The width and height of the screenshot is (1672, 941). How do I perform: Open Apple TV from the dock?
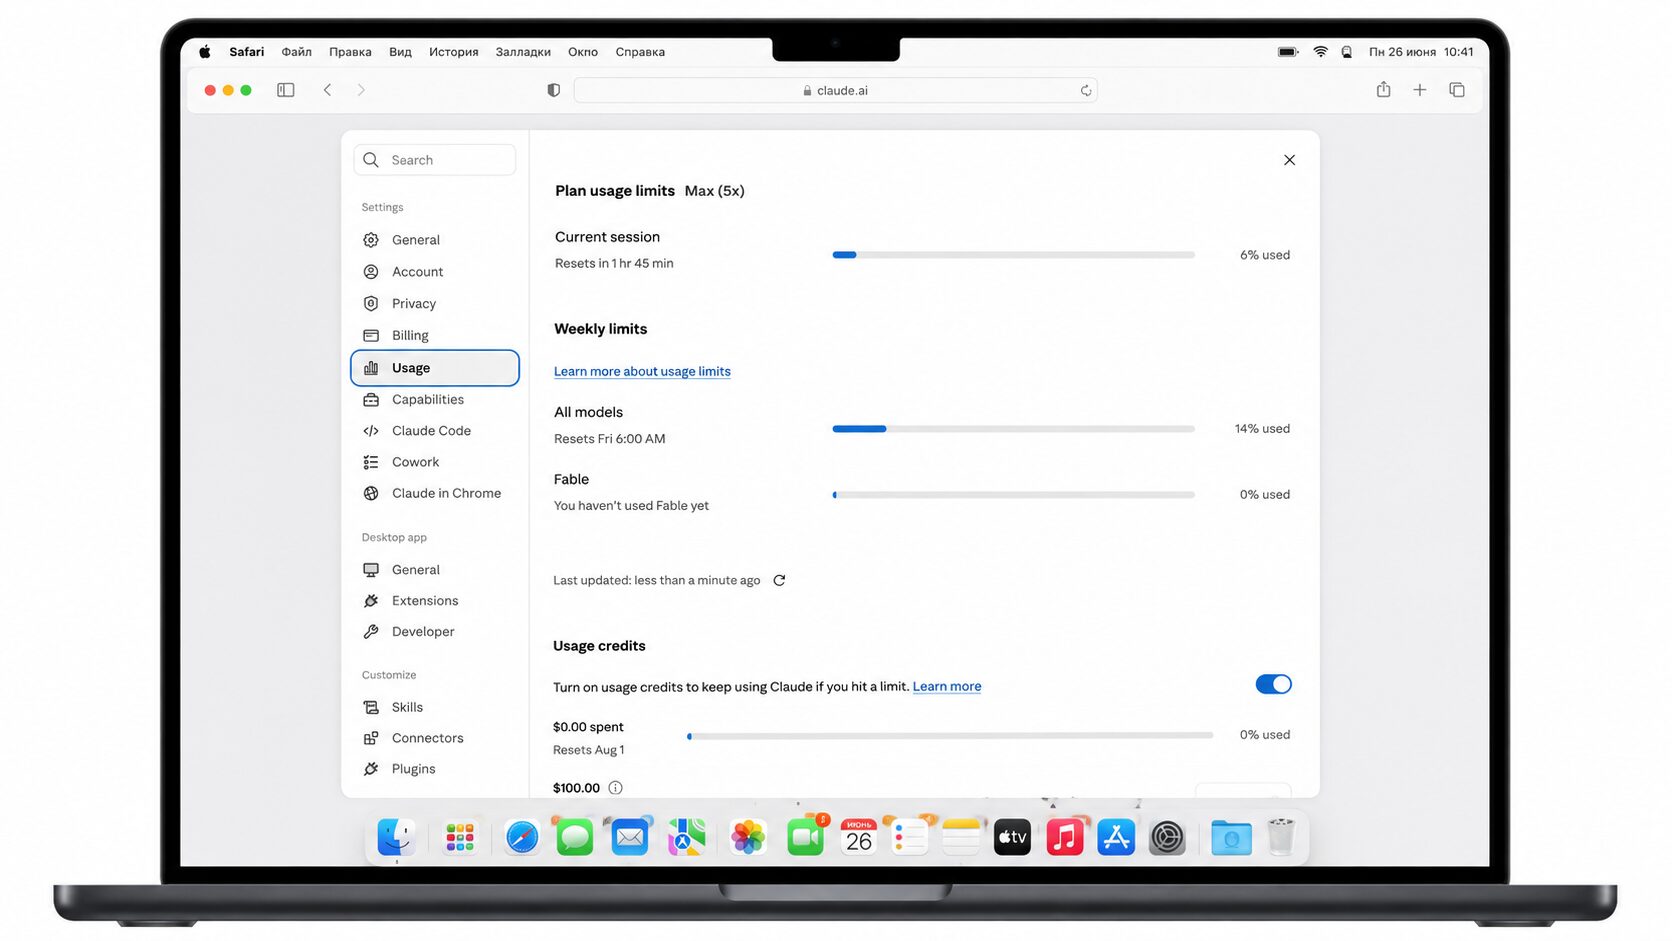click(1012, 837)
